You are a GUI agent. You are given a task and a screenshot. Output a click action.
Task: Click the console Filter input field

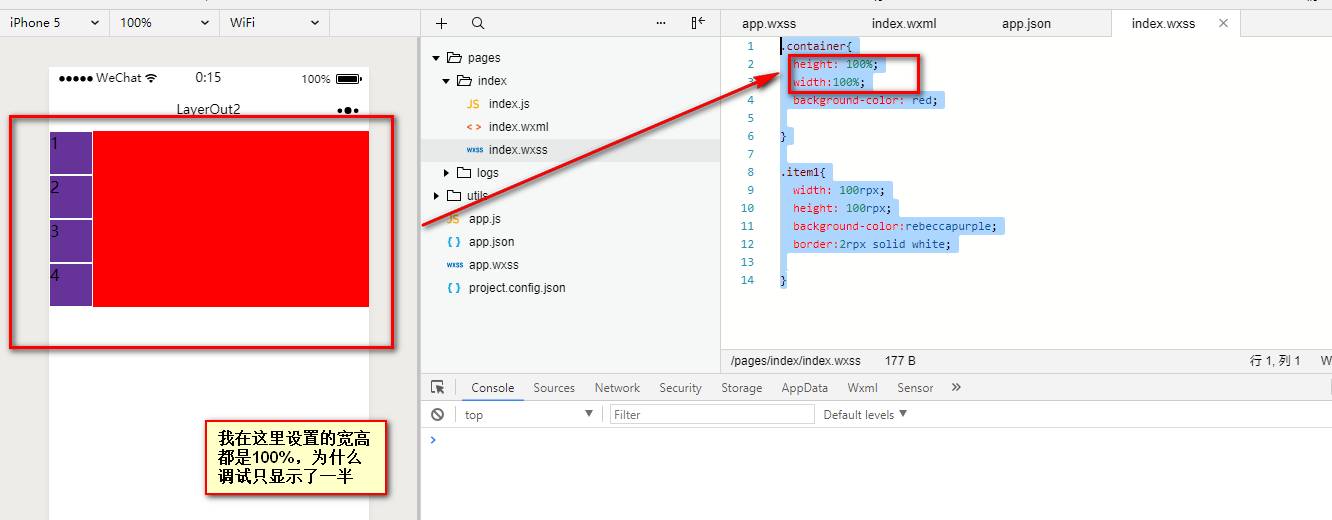coord(712,414)
